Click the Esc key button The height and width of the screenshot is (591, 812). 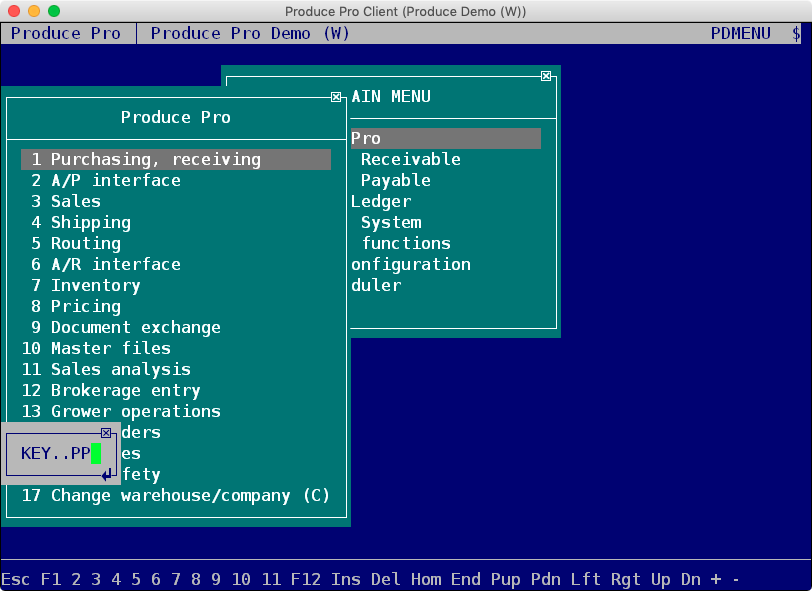click(x=16, y=579)
